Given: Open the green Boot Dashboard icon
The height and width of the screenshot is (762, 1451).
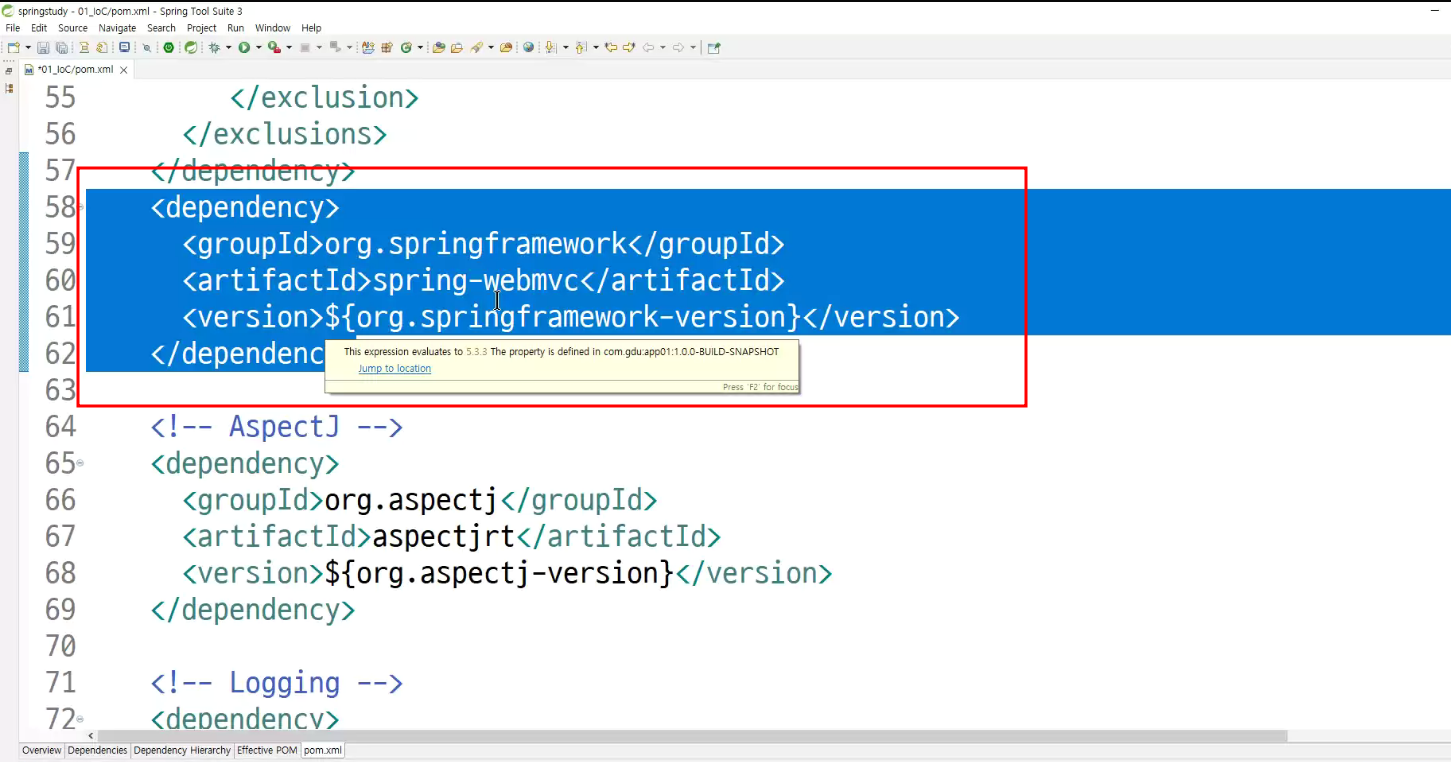Looking at the screenshot, I should click(168, 47).
